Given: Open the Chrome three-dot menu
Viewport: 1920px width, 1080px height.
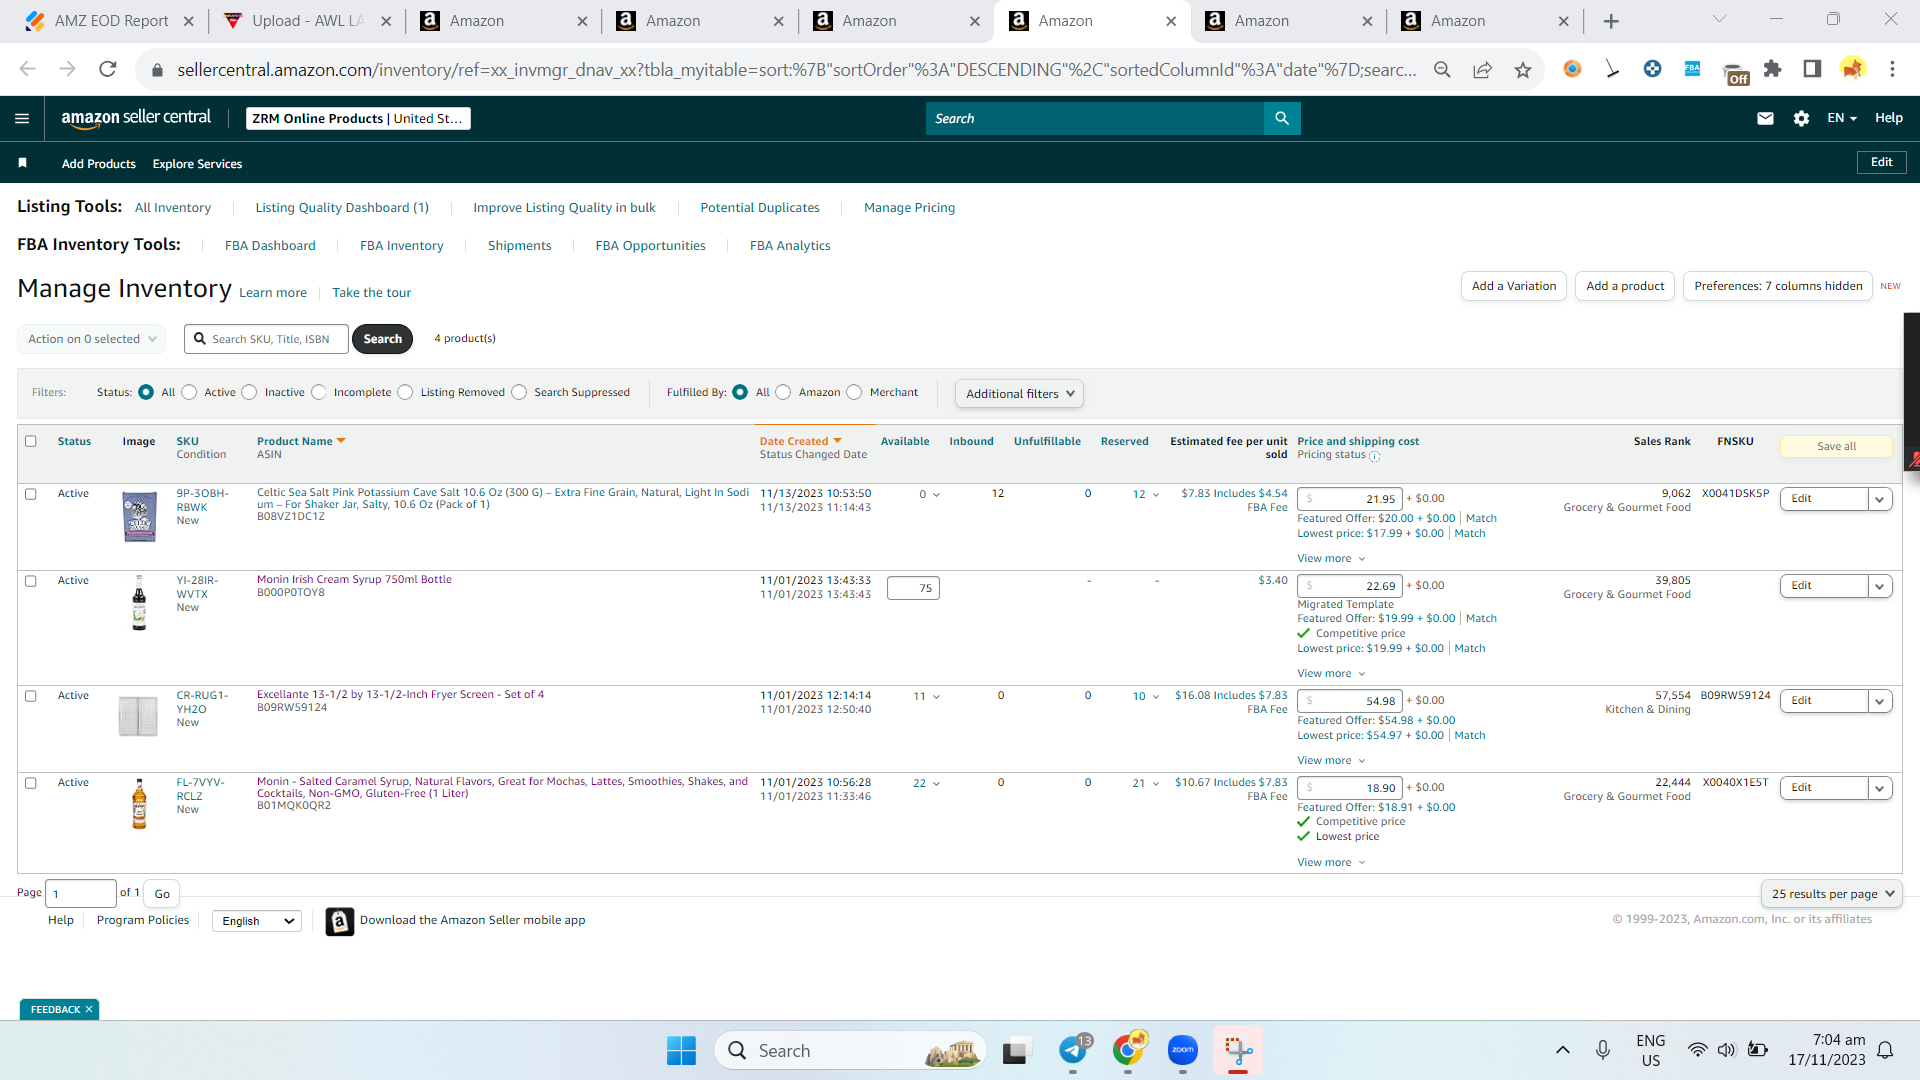Looking at the screenshot, I should click(1892, 69).
